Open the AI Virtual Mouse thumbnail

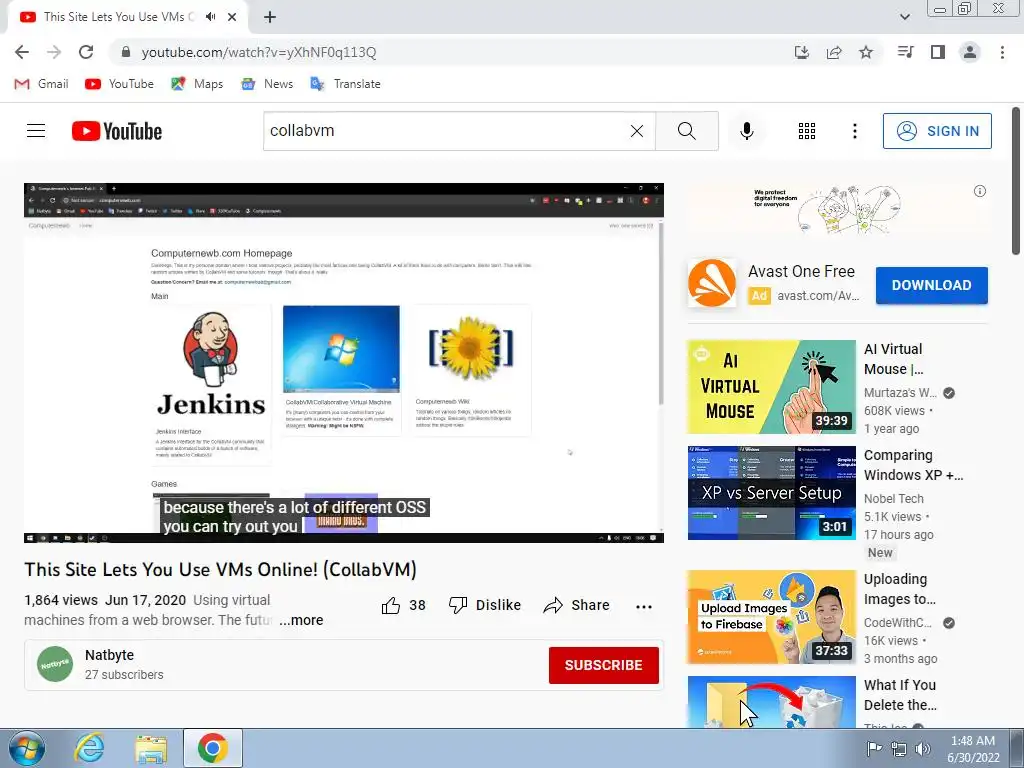pyautogui.click(x=771, y=387)
